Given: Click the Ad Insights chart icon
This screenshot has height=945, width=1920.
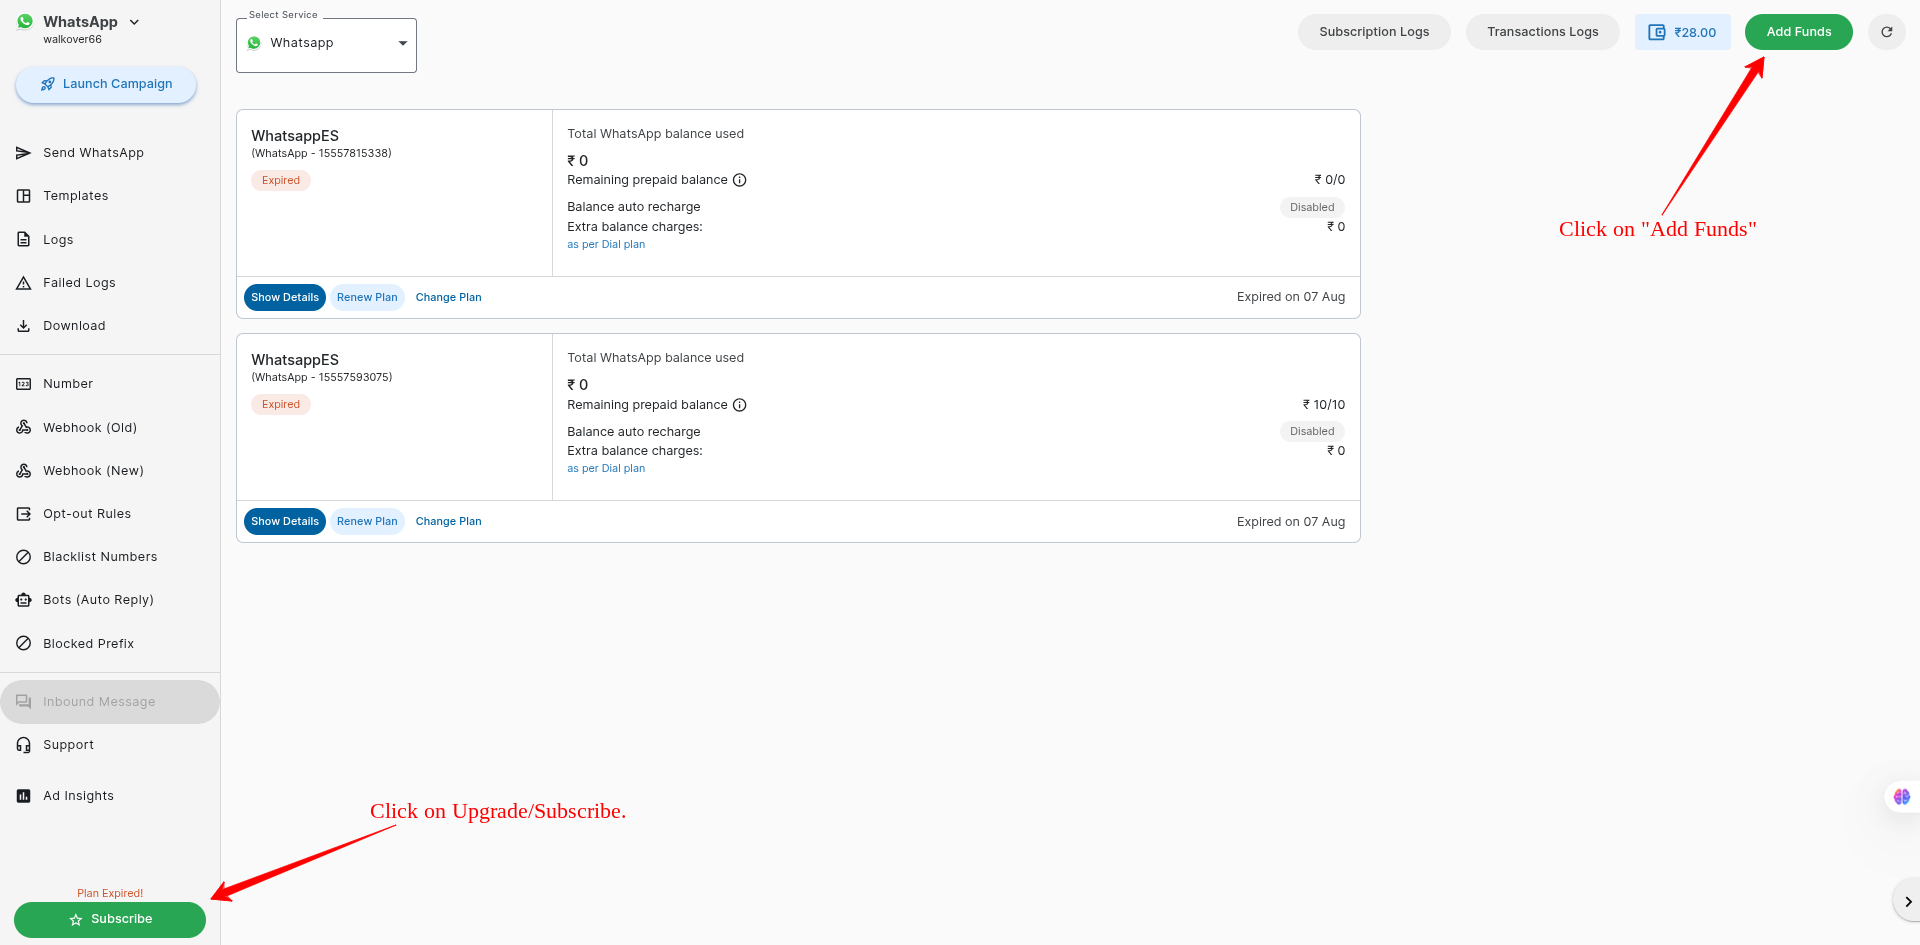Looking at the screenshot, I should (x=23, y=796).
